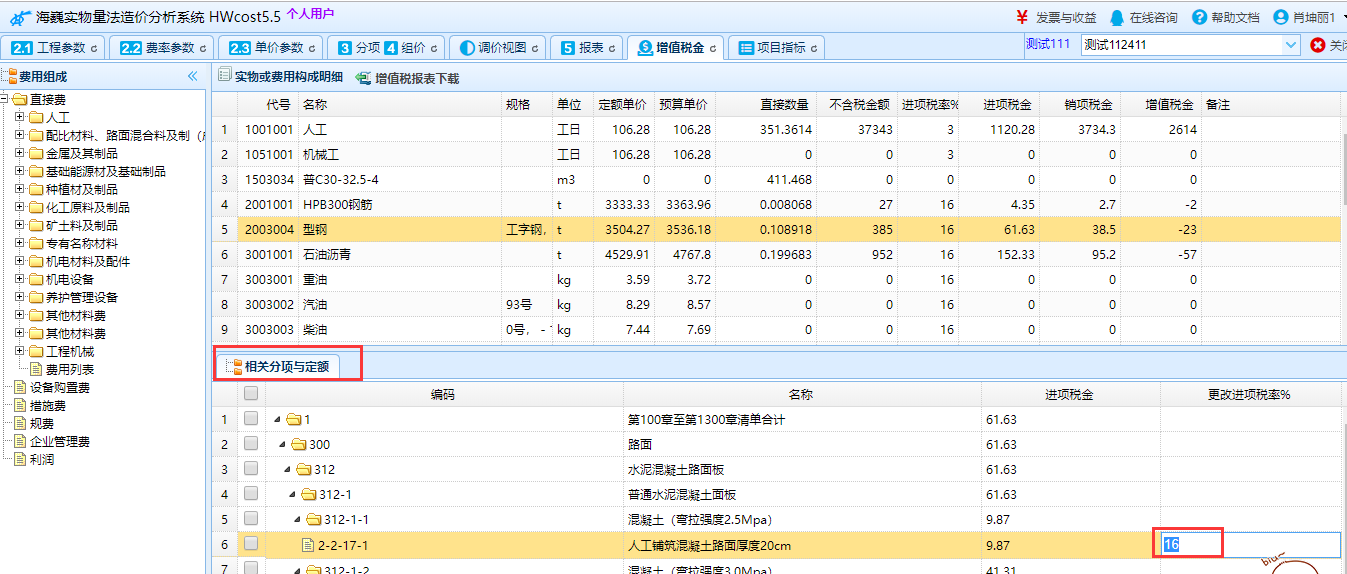Open the 3 分项 4 组价 tab
Screen dimensions: 1347x574
coord(386,48)
